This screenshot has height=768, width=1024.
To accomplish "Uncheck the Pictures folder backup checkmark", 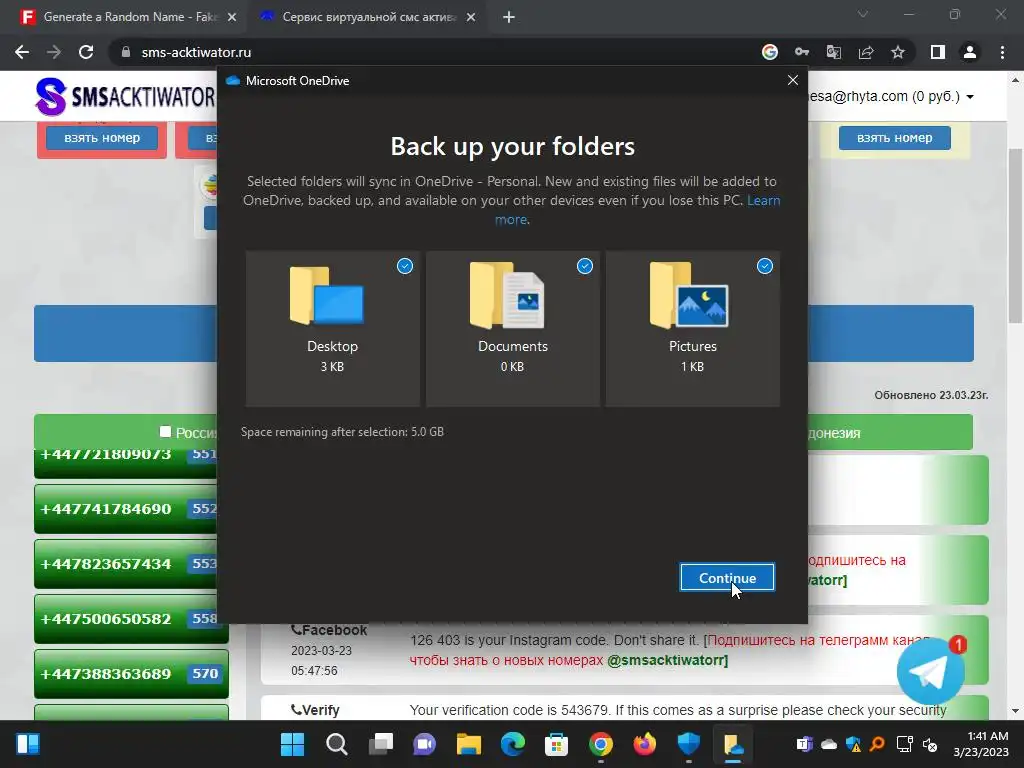I will point(765,266).
